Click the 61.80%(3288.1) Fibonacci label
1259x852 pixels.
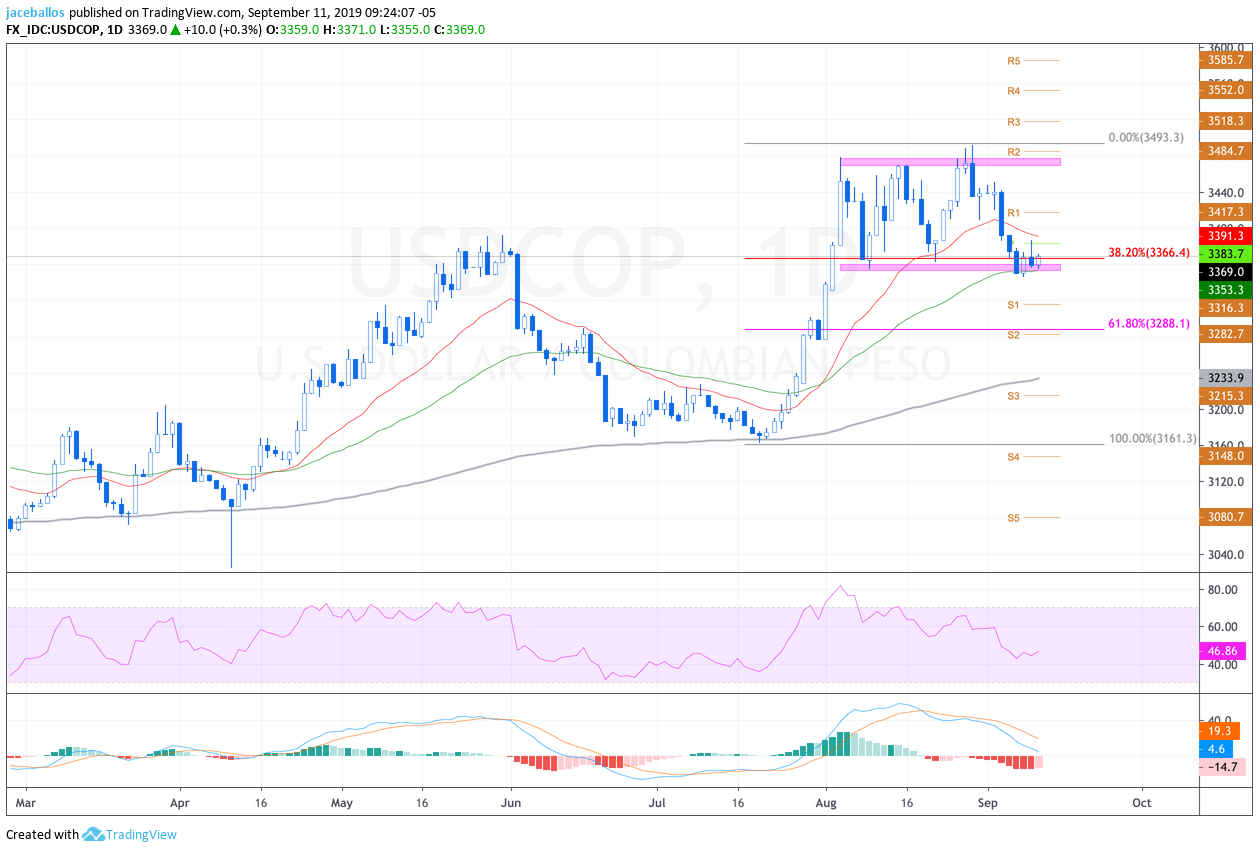point(1149,324)
